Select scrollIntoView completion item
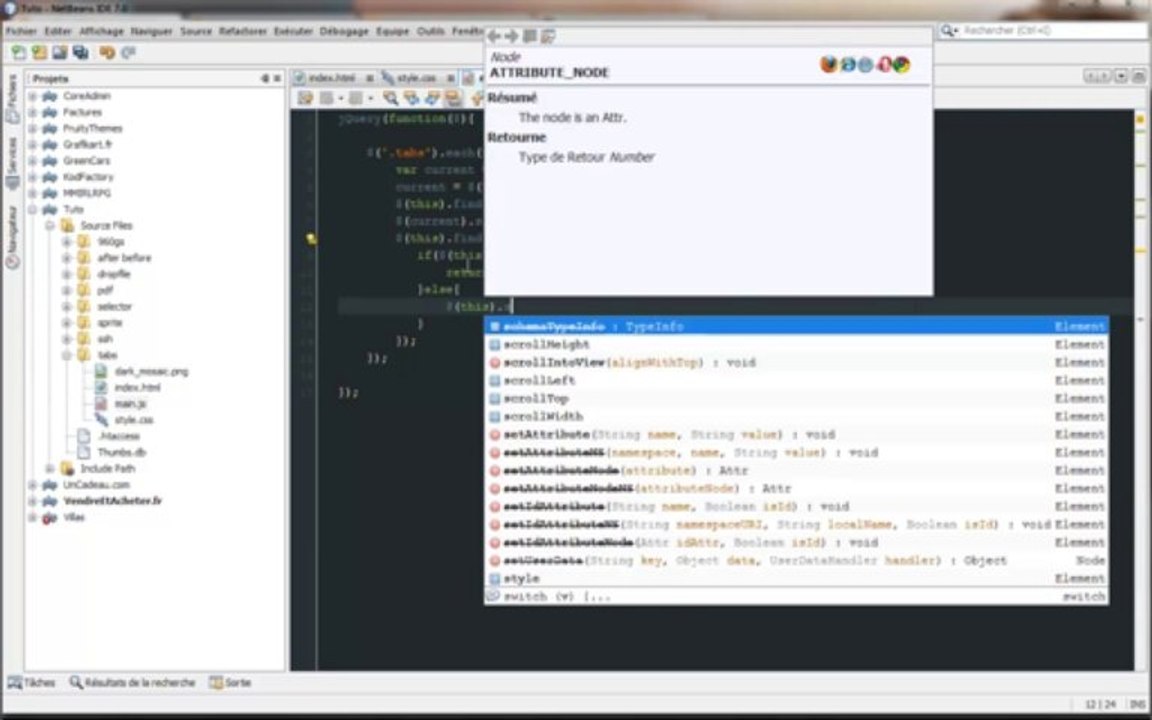The width and height of the screenshot is (1152, 720). point(796,362)
